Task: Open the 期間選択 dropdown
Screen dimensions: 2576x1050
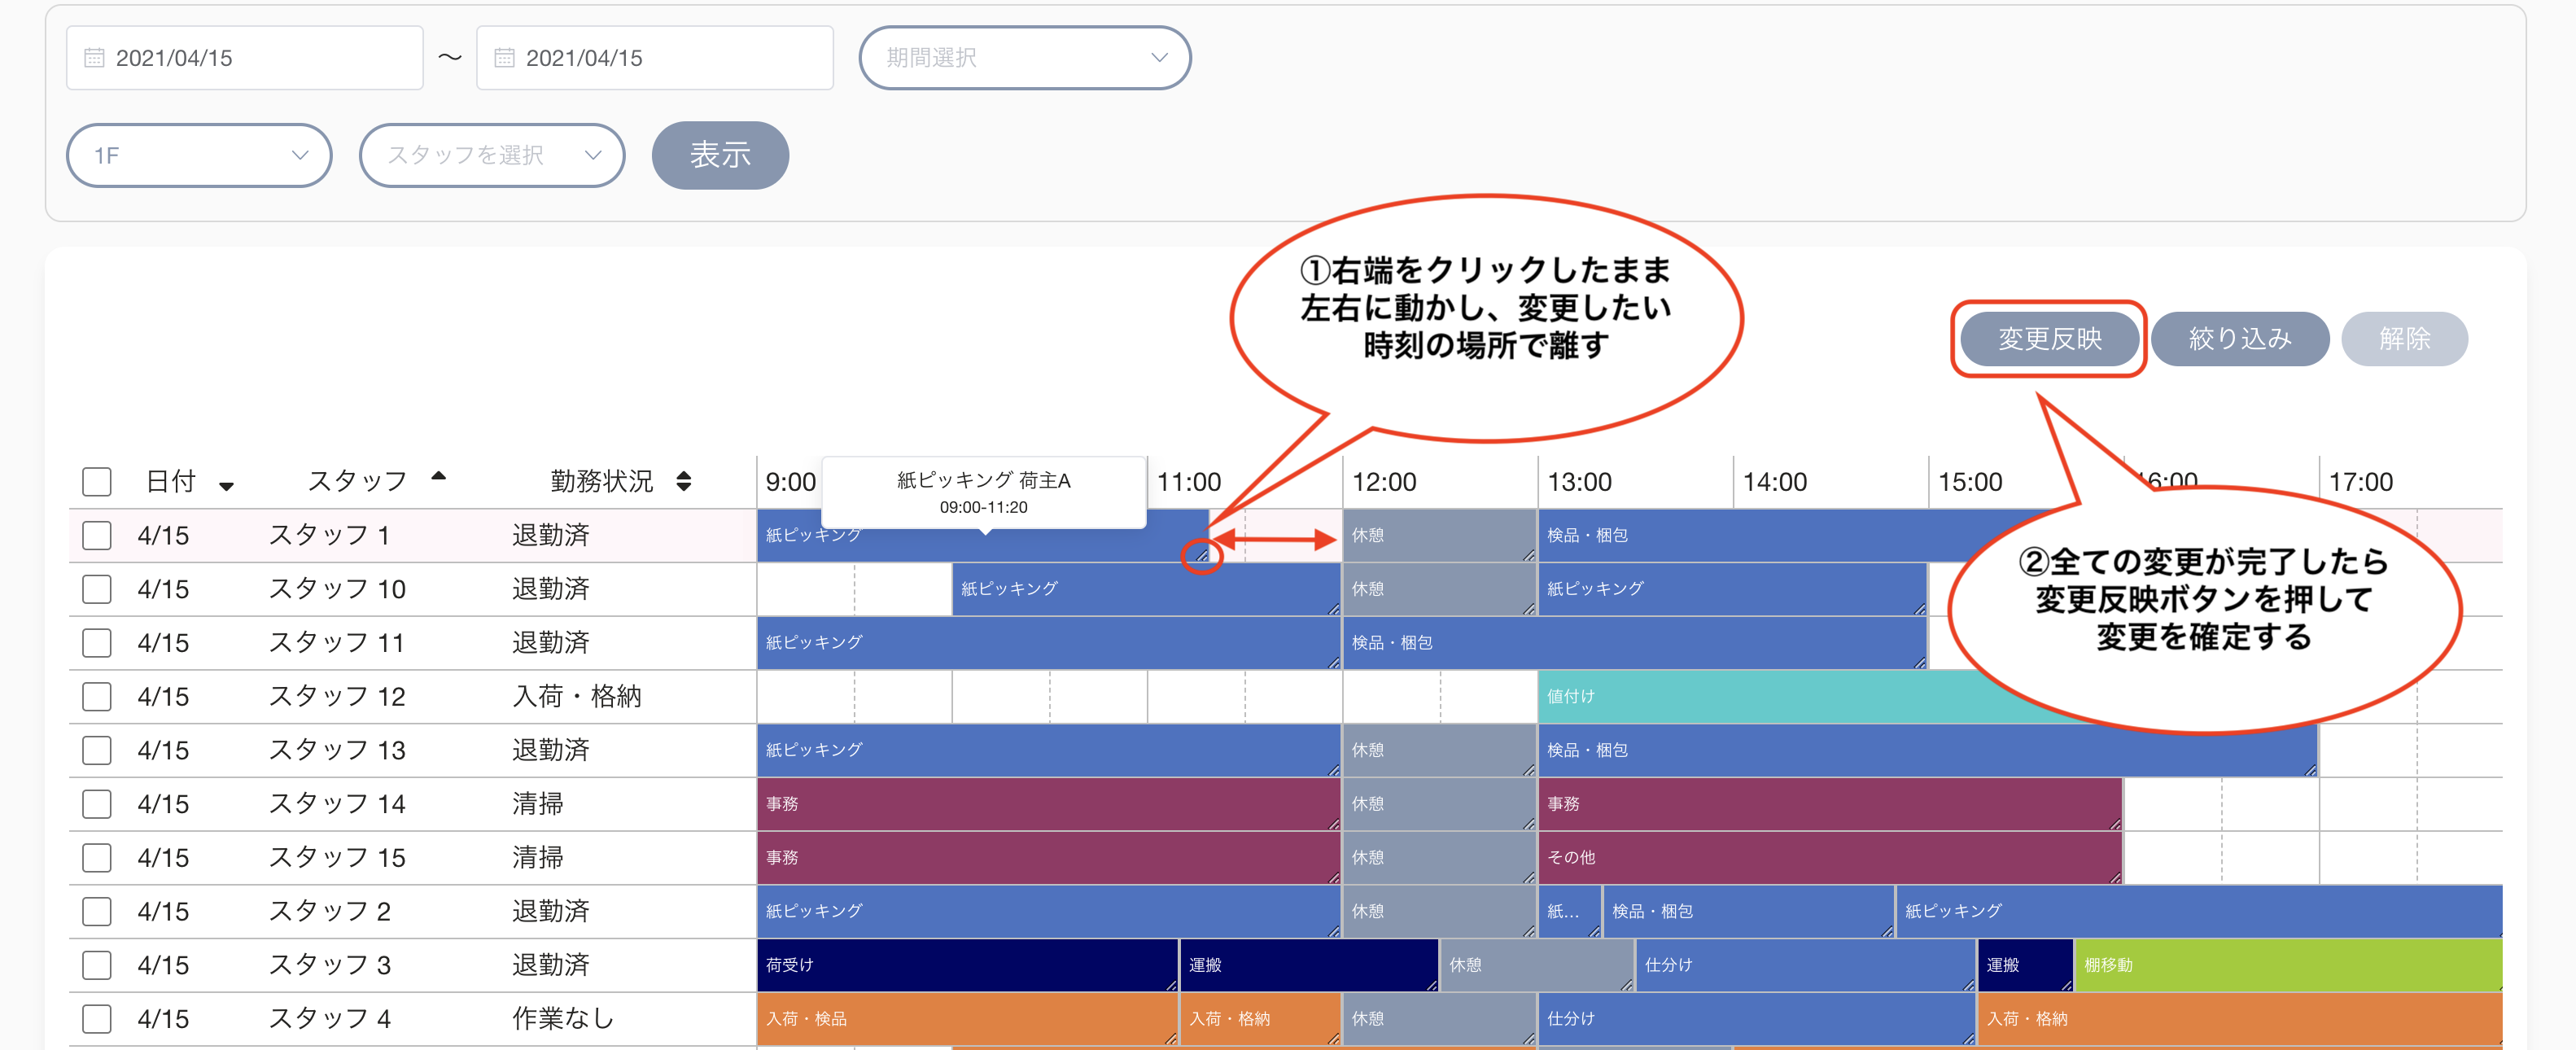Action: pos(1025,58)
